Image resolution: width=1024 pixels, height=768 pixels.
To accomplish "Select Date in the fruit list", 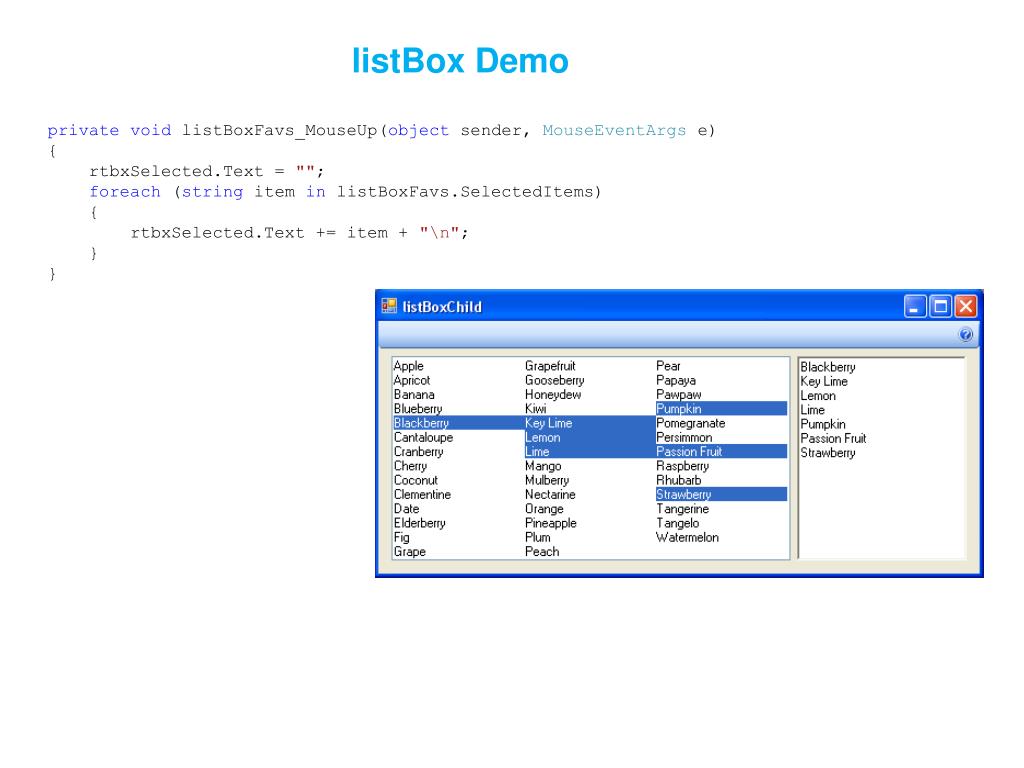I will pyautogui.click(x=407, y=509).
